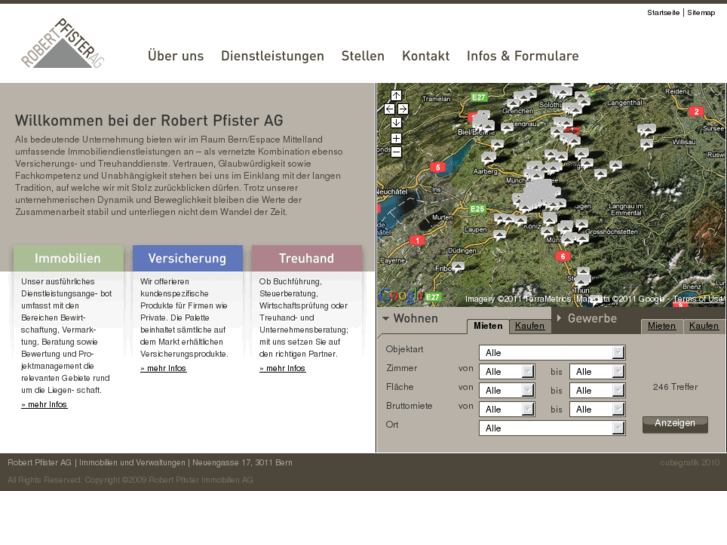727x545 pixels.
Task: Open the Kontakt menu
Action: point(426,56)
